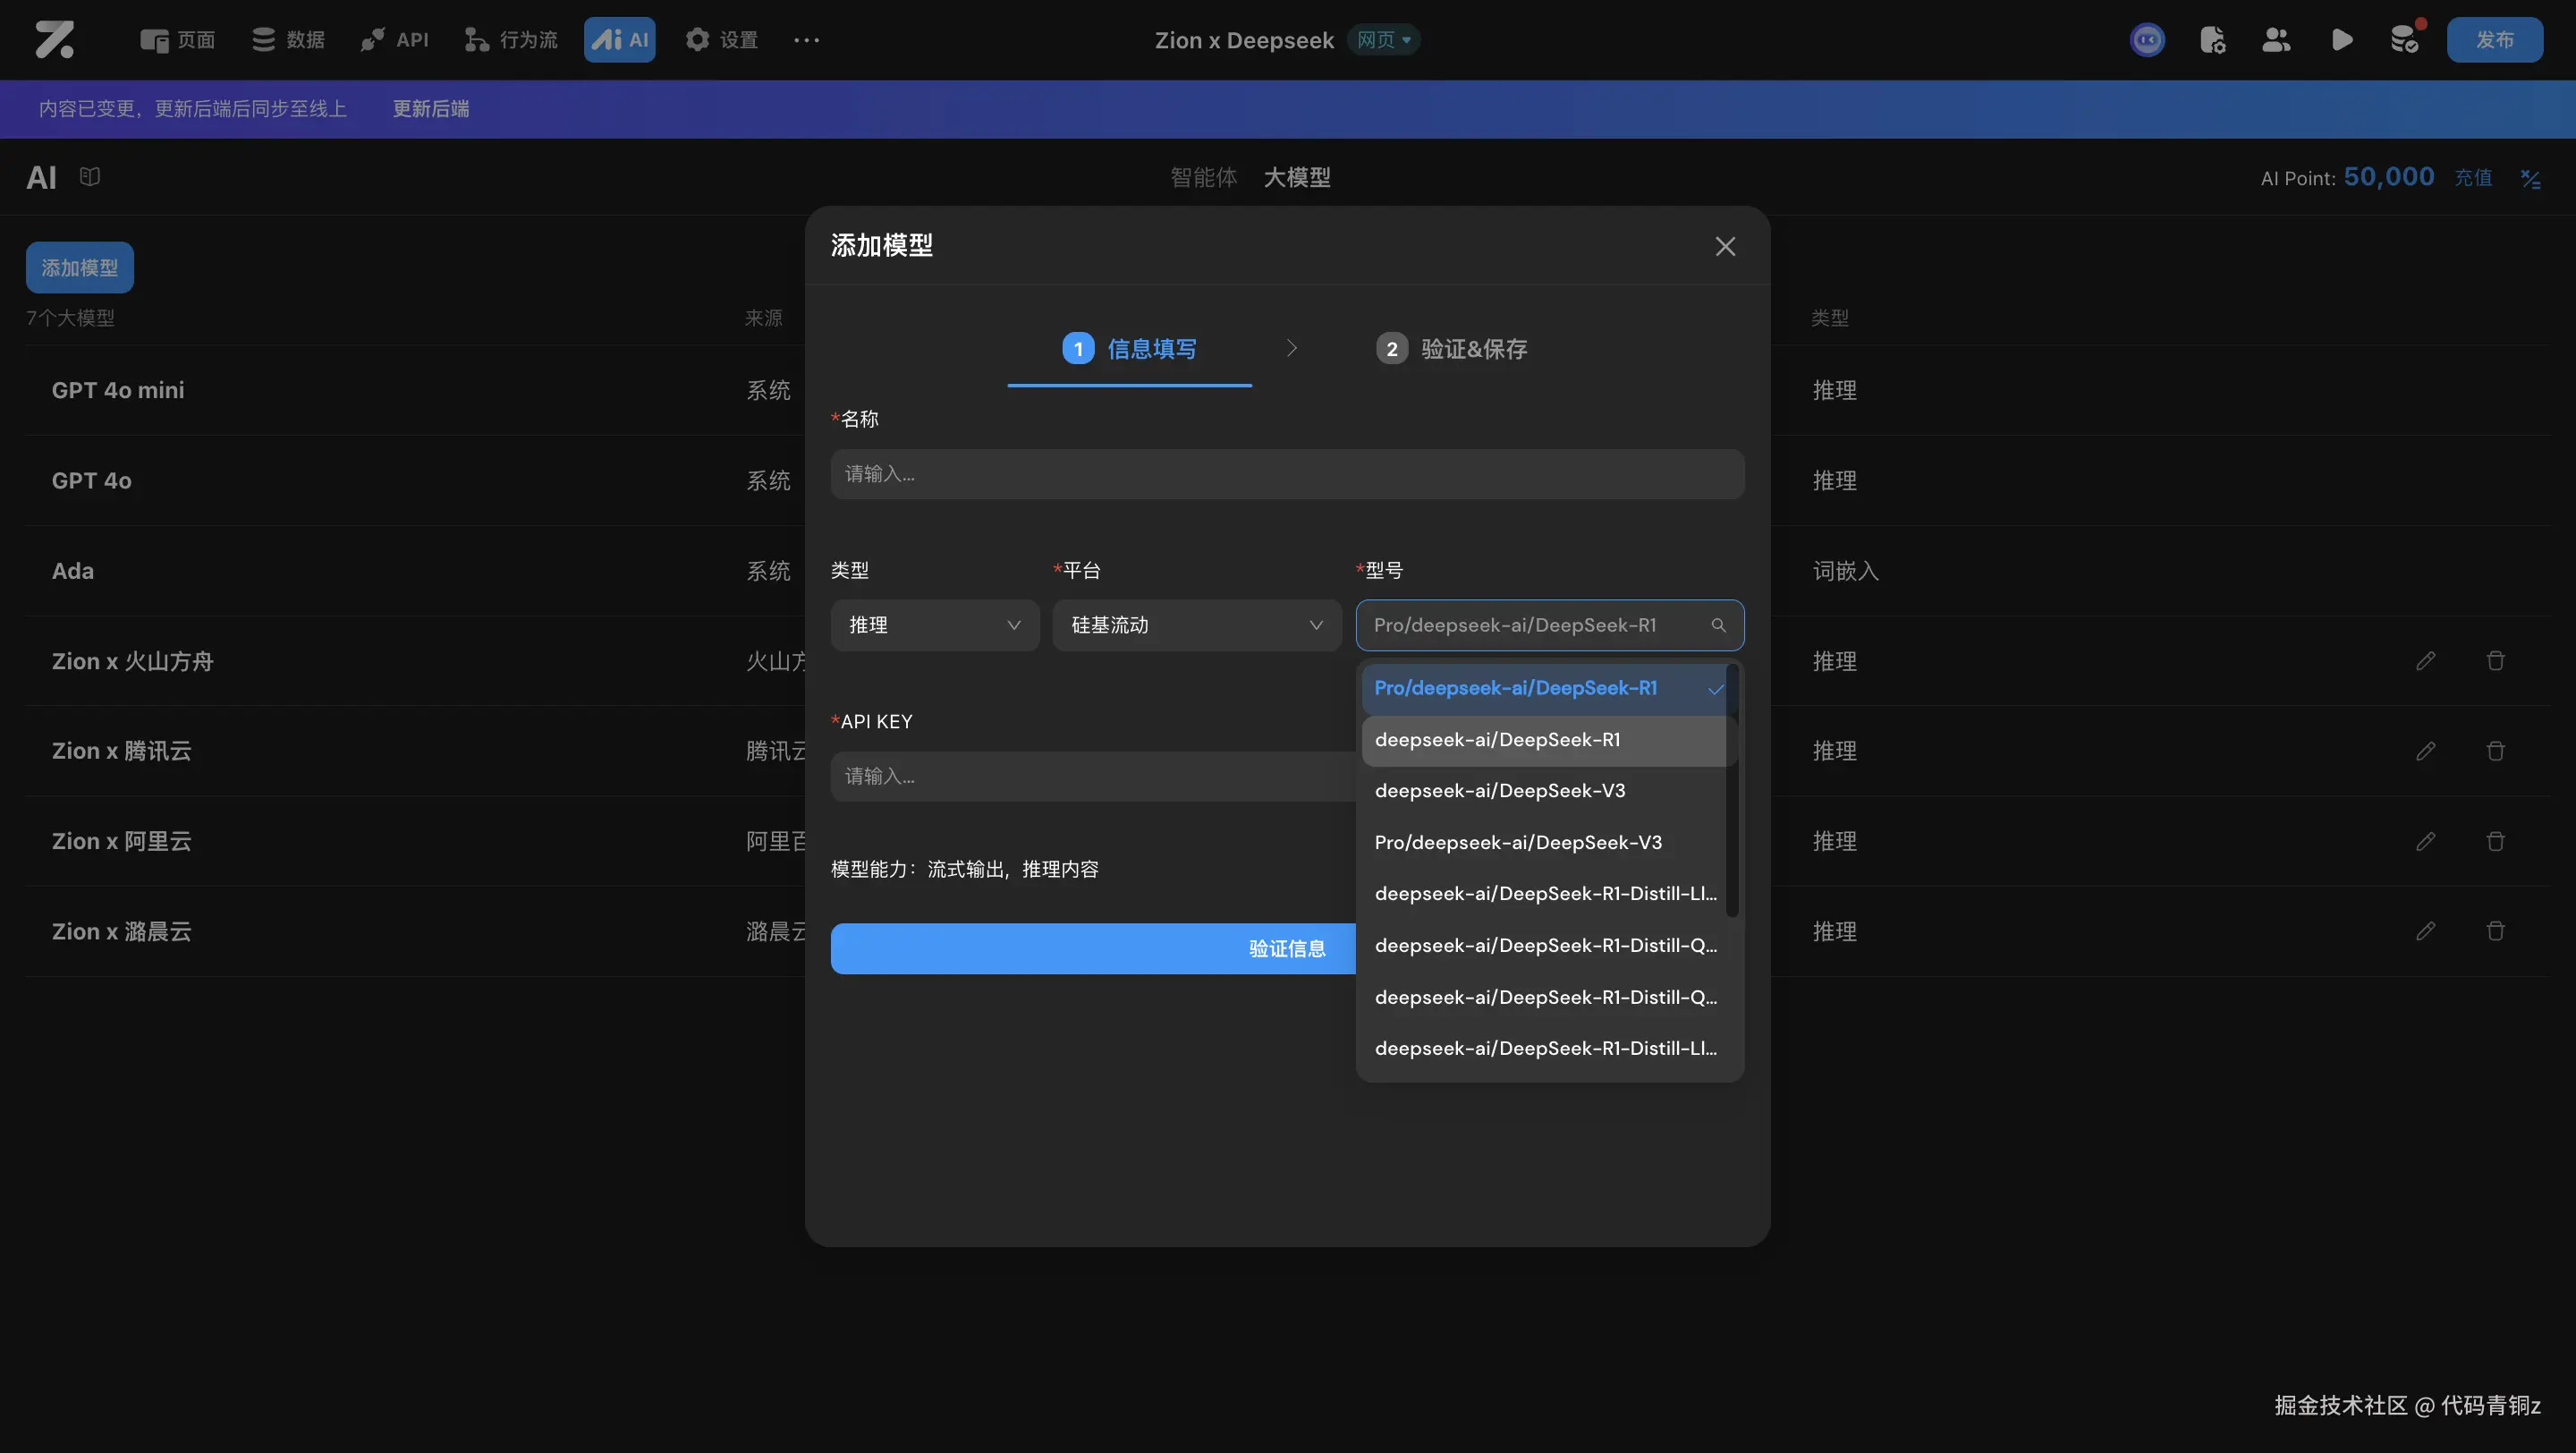Viewport: 2576px width, 1453px height.
Task: Click the model dropdown scrollbar
Action: click(1732, 790)
